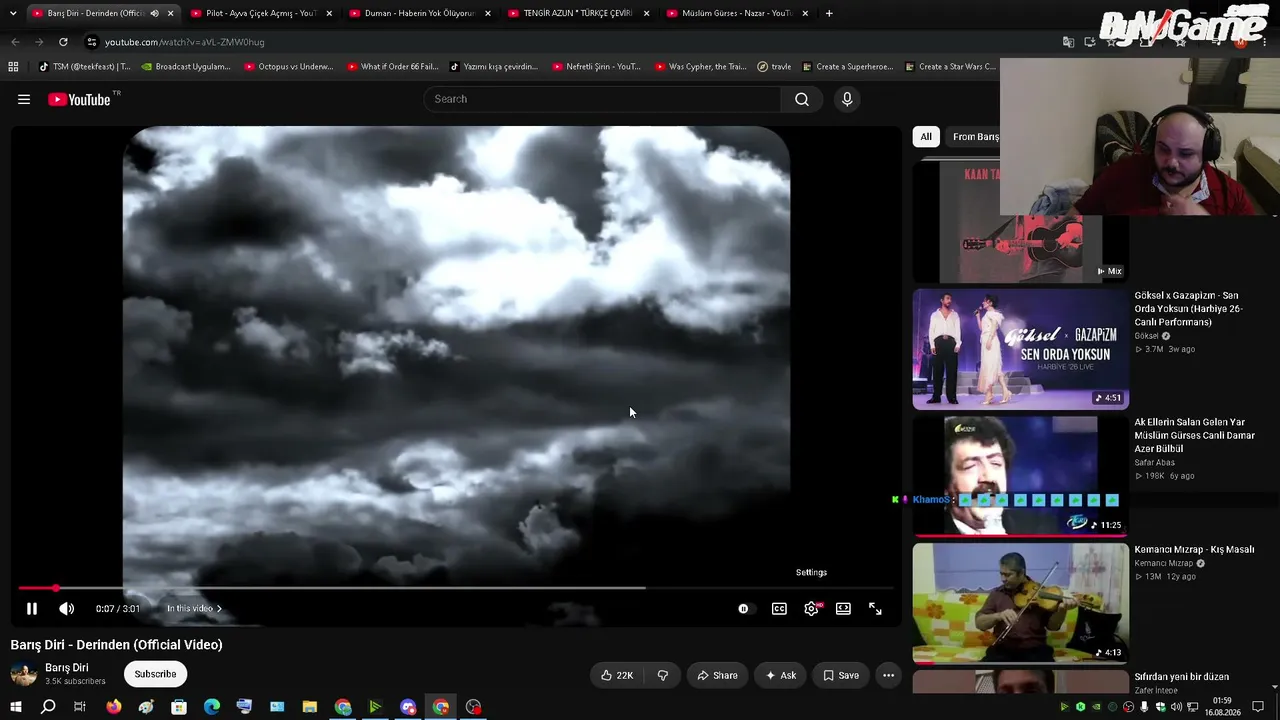Open the Task View taskbar button
Screen dimensions: 1280x720
(x=80, y=707)
